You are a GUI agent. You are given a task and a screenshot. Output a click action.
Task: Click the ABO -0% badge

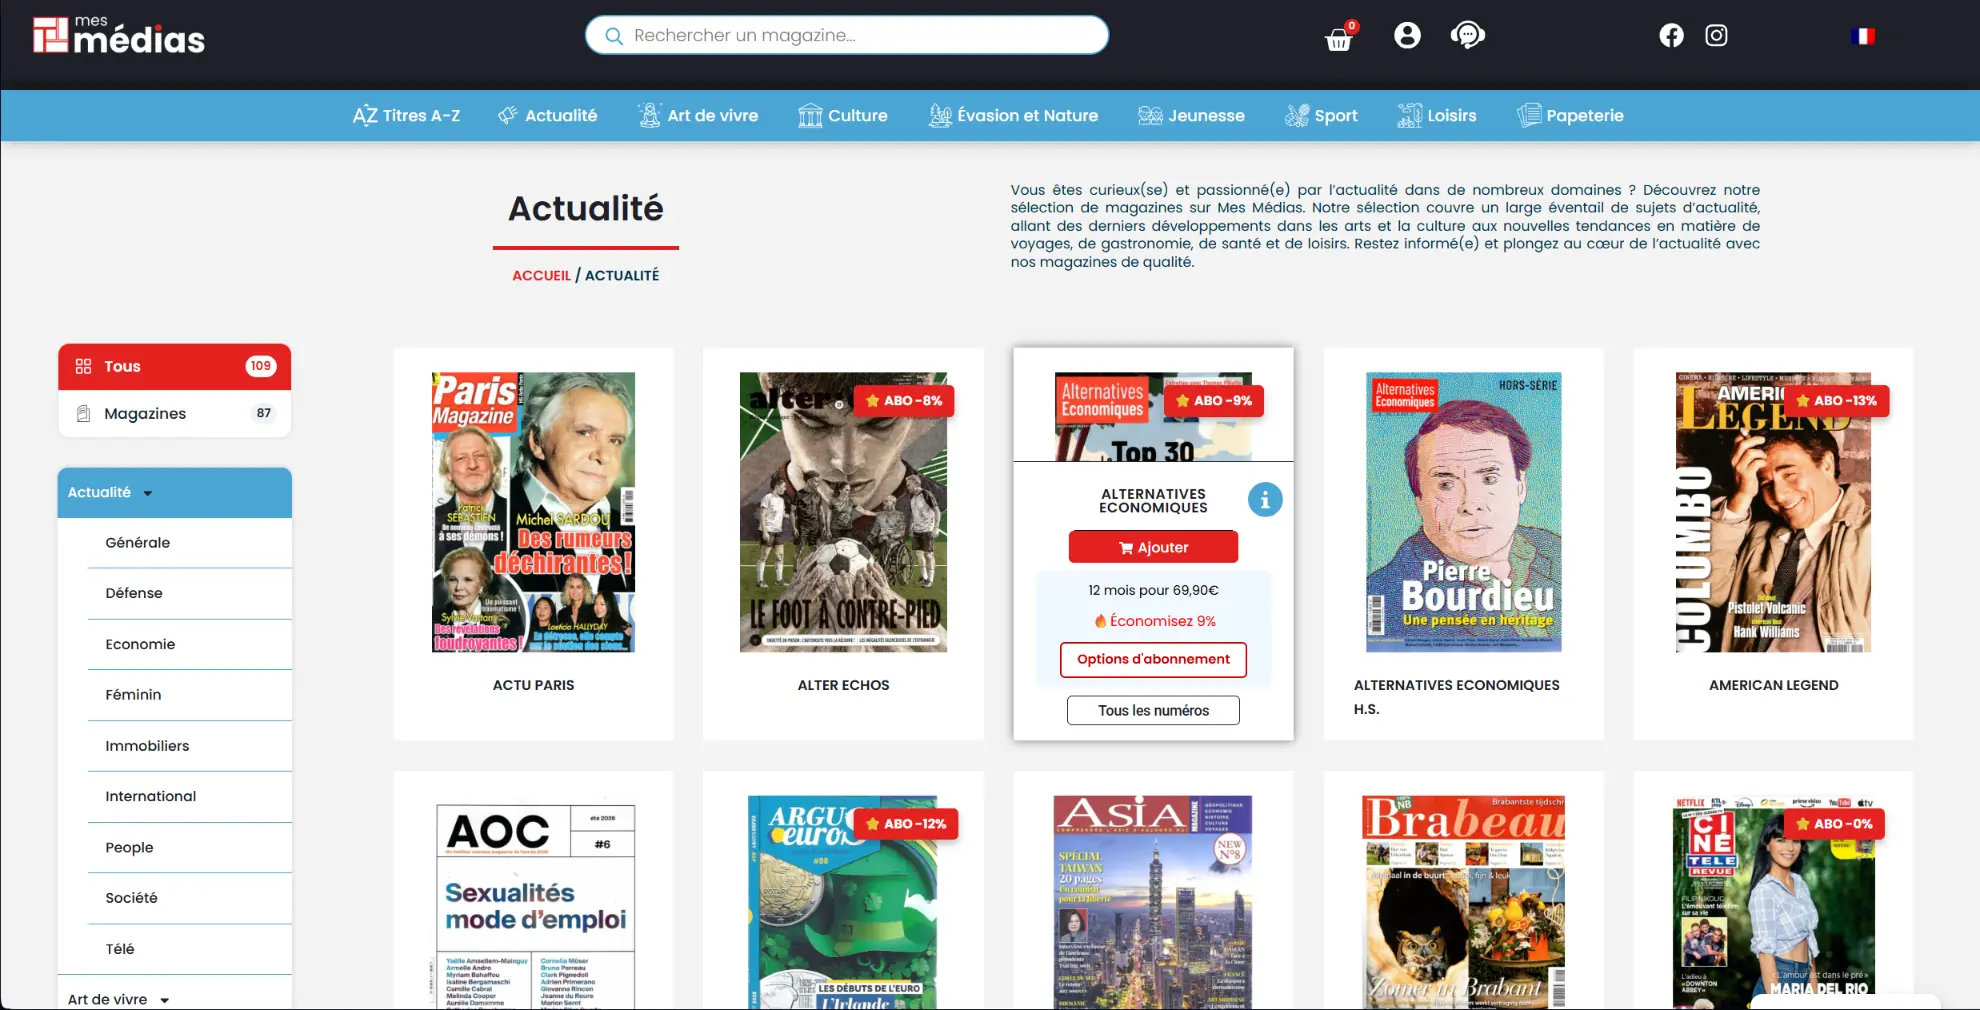coord(1834,824)
